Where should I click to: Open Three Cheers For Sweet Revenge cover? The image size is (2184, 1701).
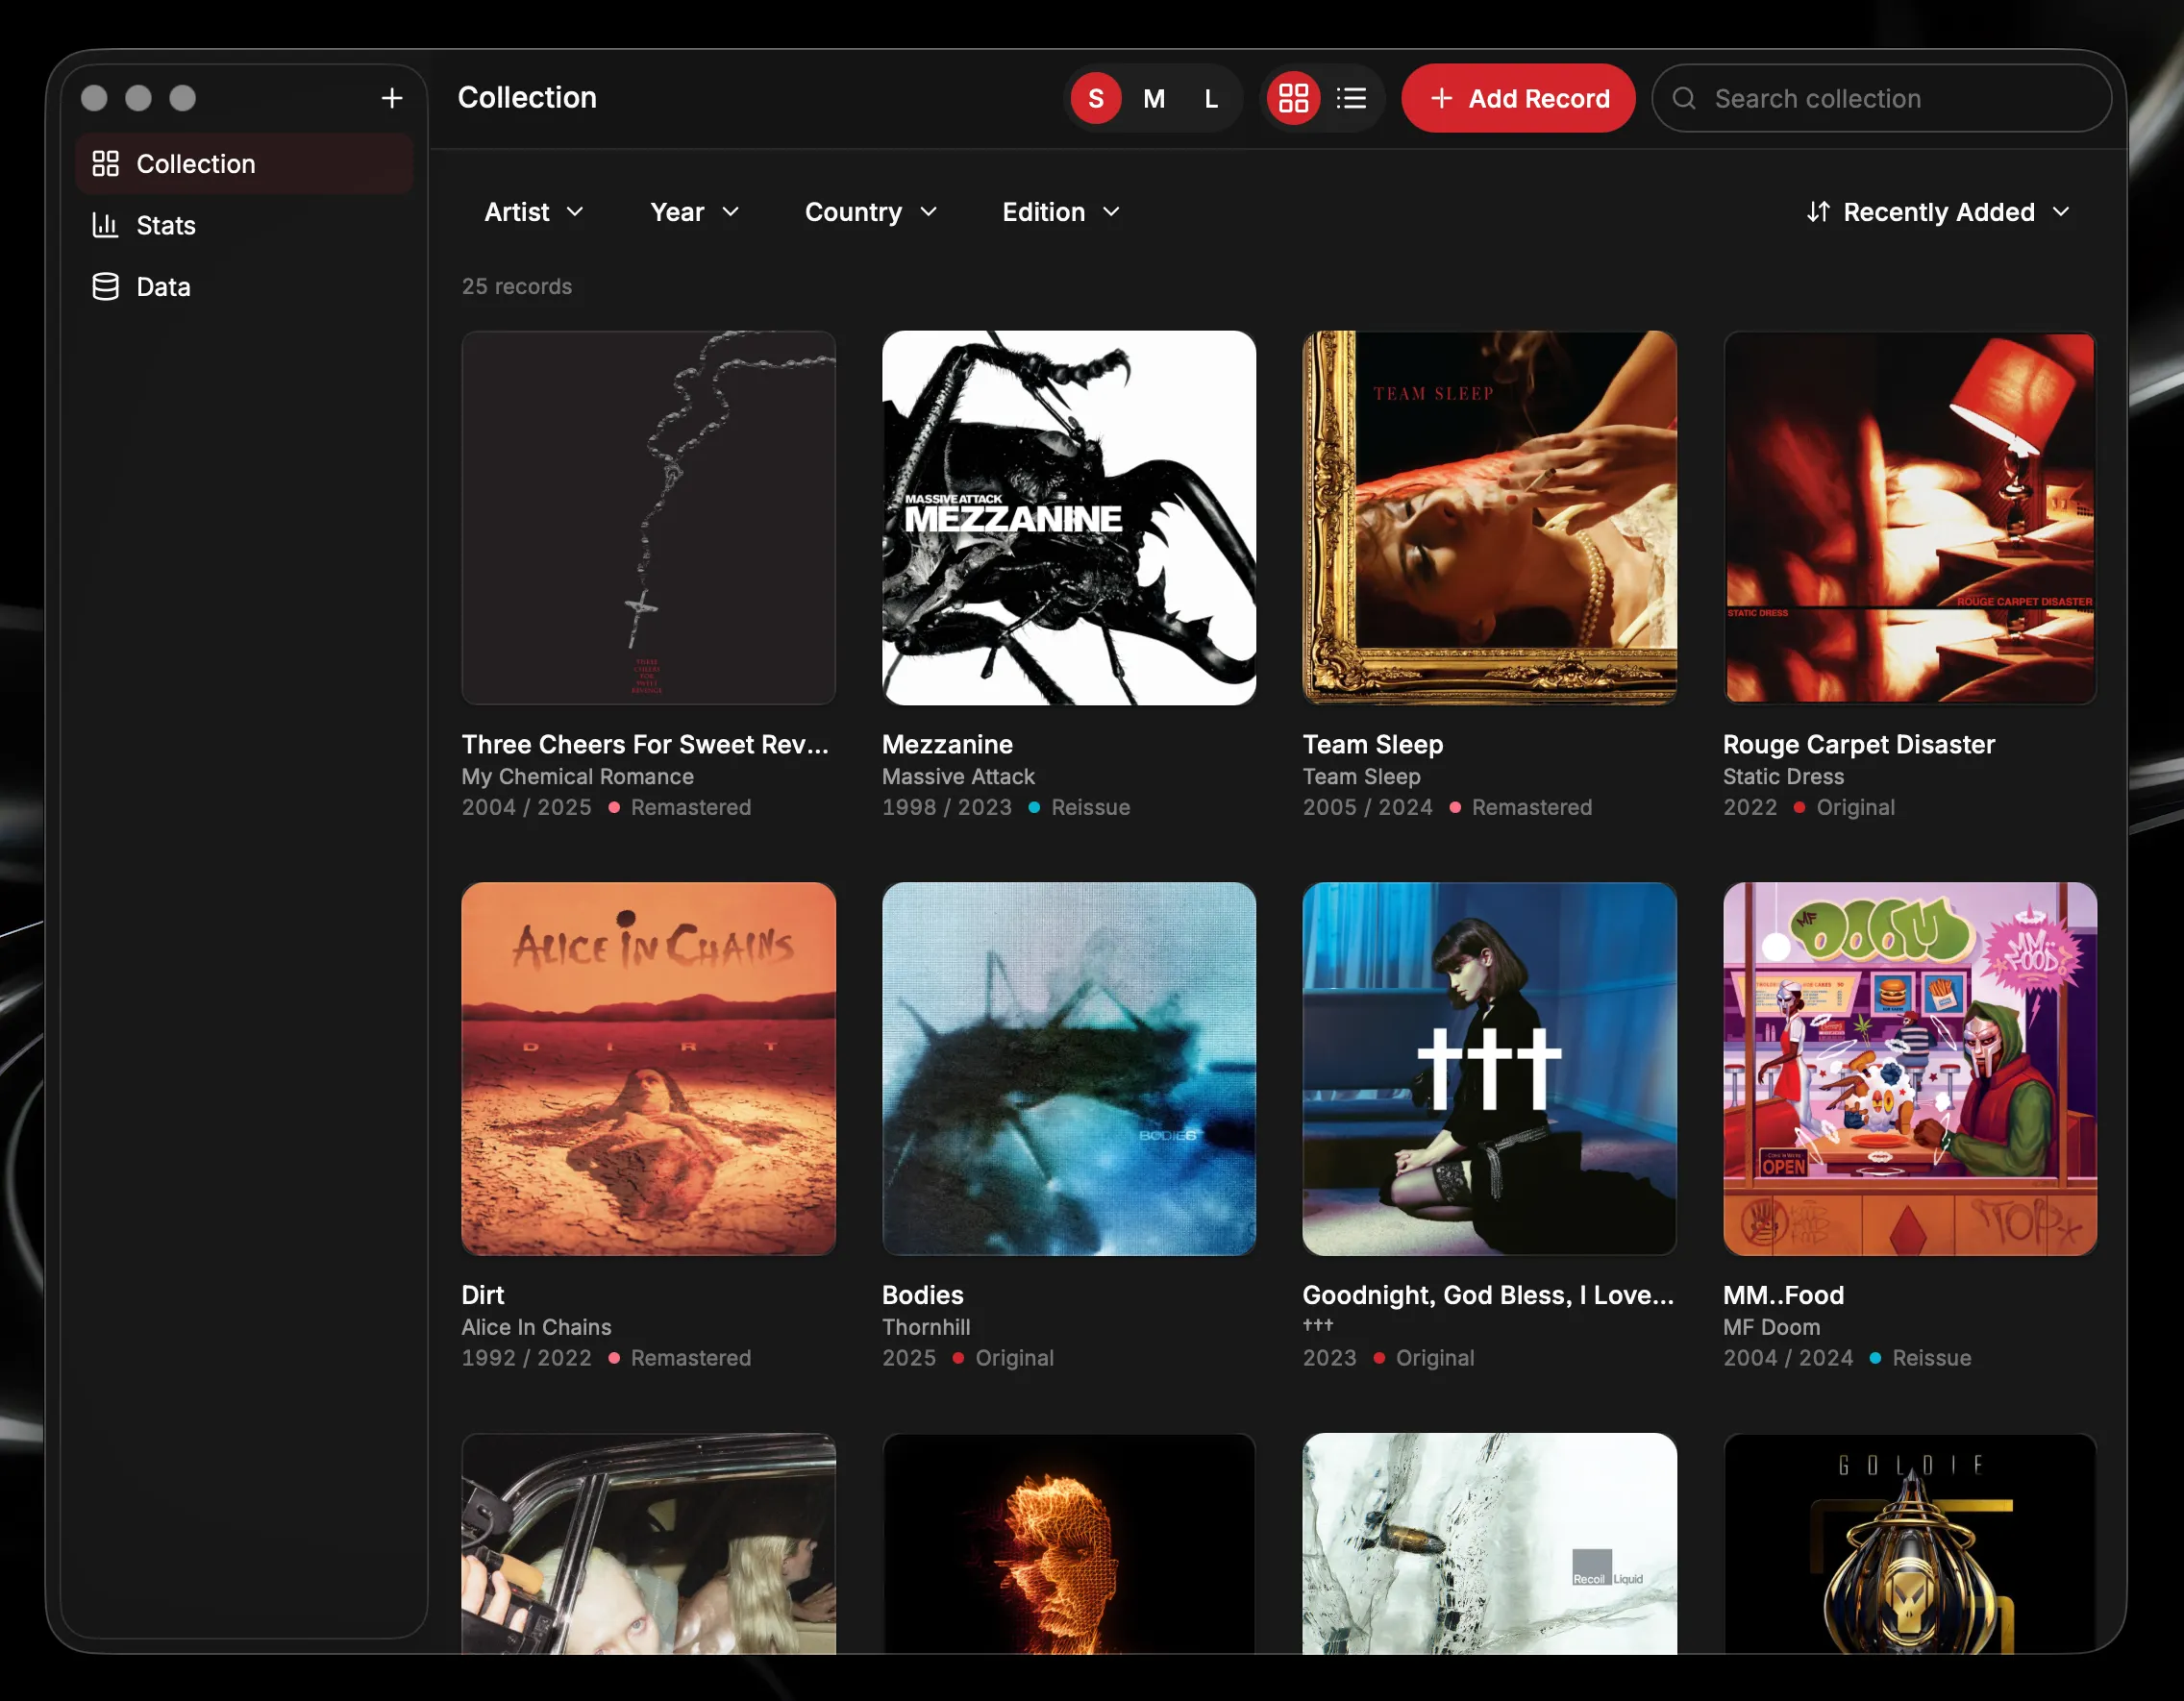pos(648,518)
